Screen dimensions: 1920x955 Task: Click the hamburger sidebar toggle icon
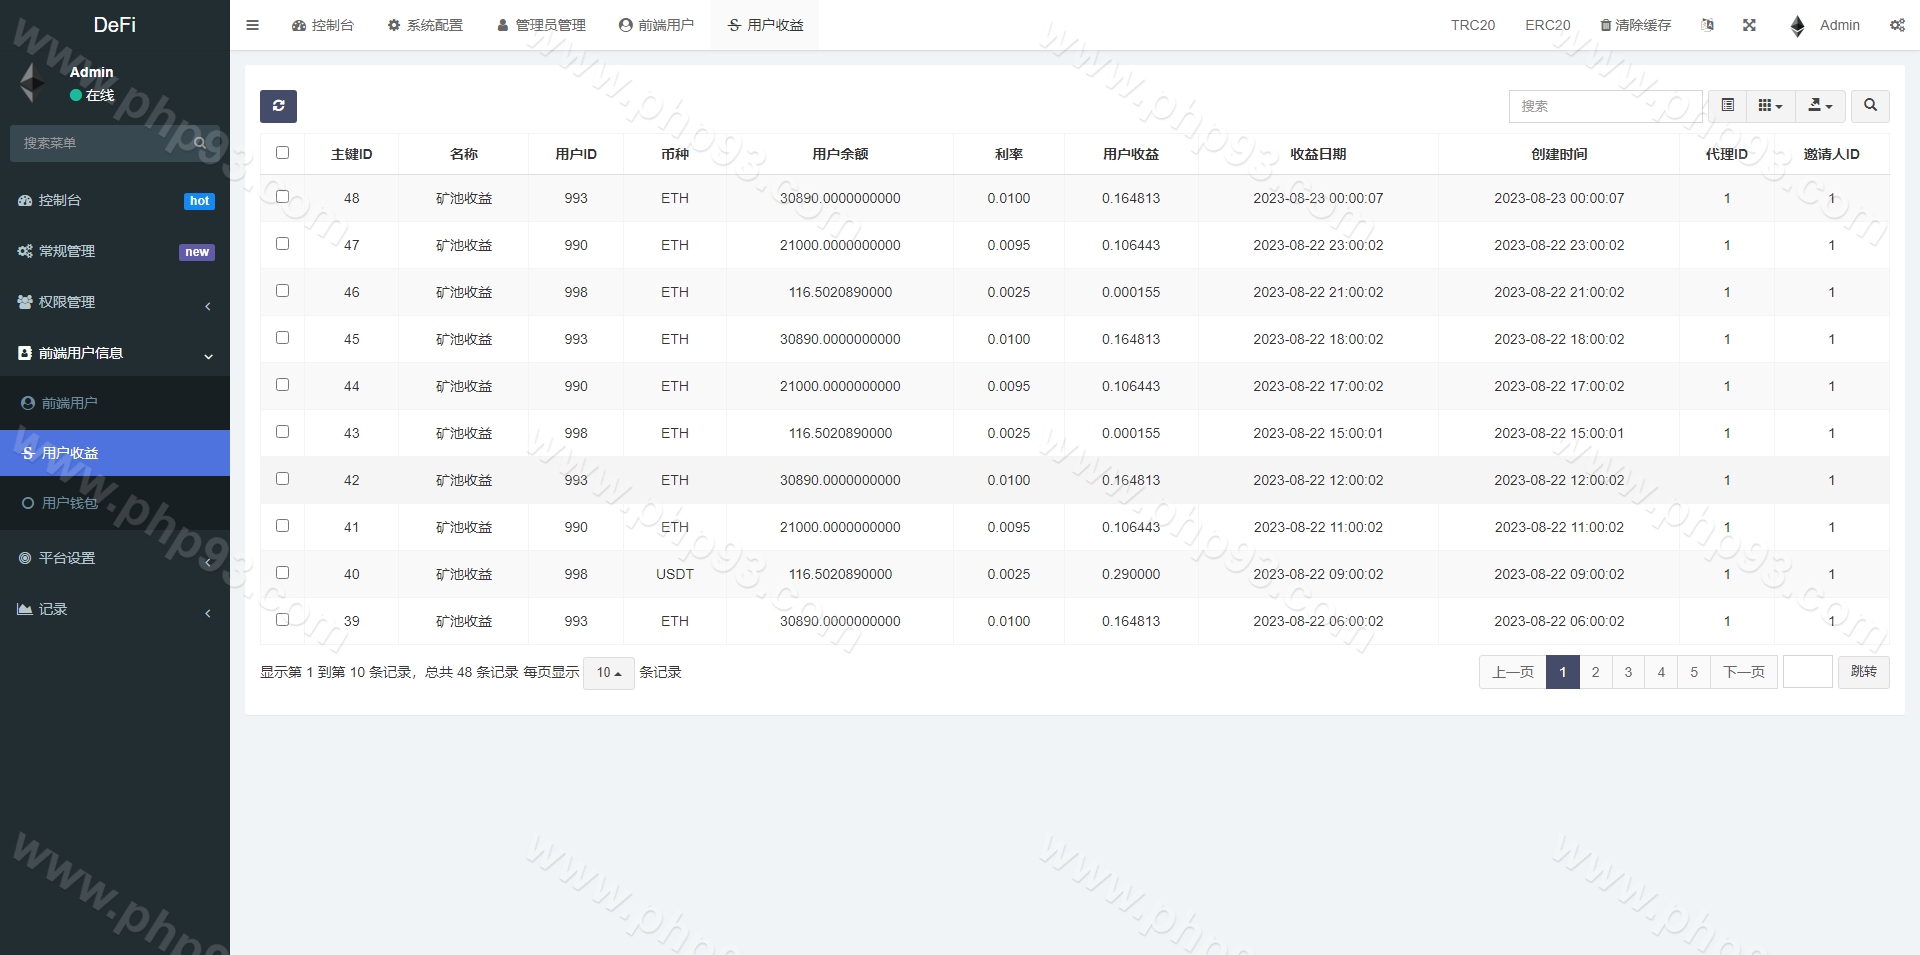point(252,25)
